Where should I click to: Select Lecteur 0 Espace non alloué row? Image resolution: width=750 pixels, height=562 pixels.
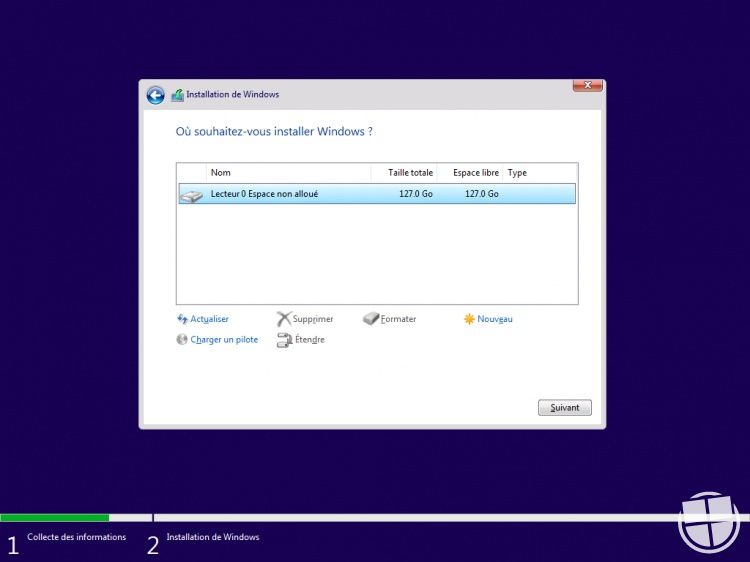click(376, 194)
